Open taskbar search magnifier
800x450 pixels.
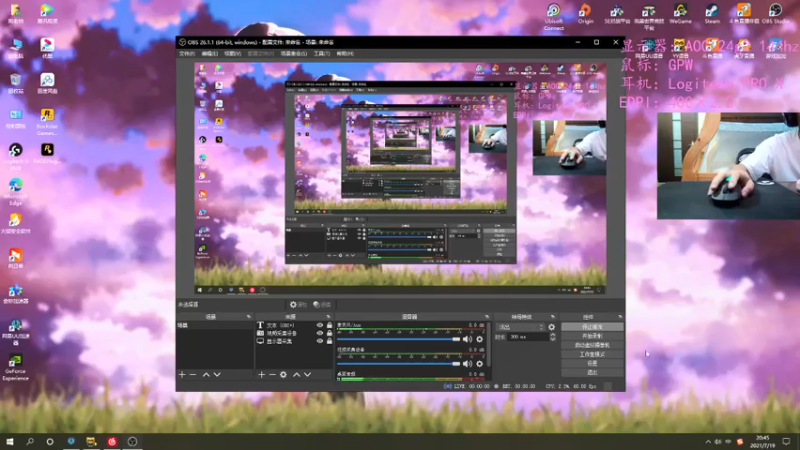(x=30, y=442)
